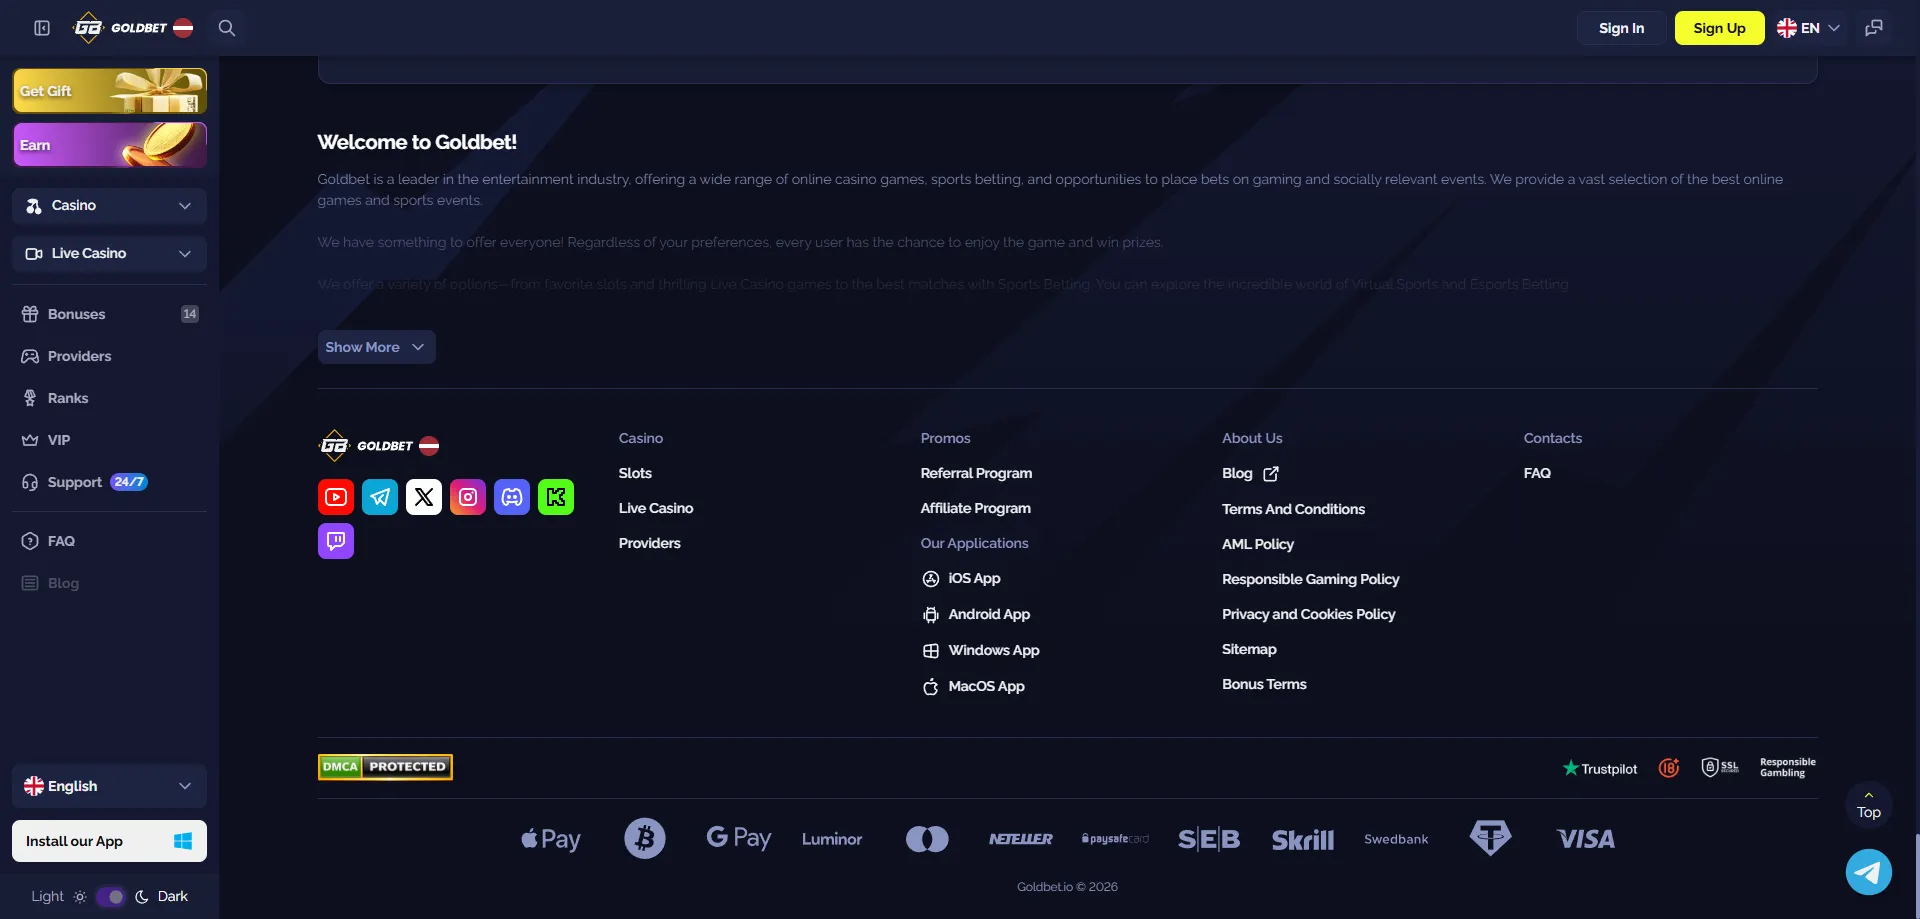
Task: Open the chat window icon in header
Action: (1874, 28)
